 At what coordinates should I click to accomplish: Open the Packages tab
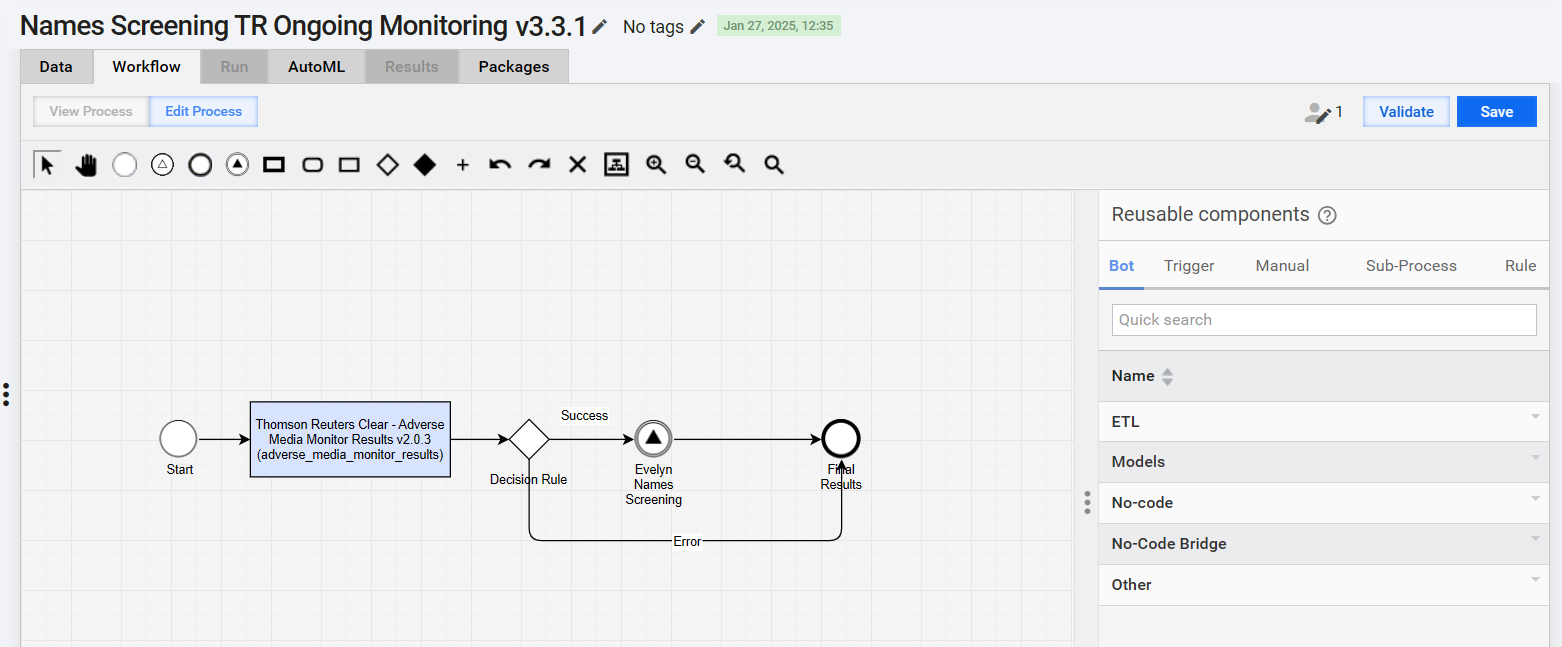coord(514,67)
